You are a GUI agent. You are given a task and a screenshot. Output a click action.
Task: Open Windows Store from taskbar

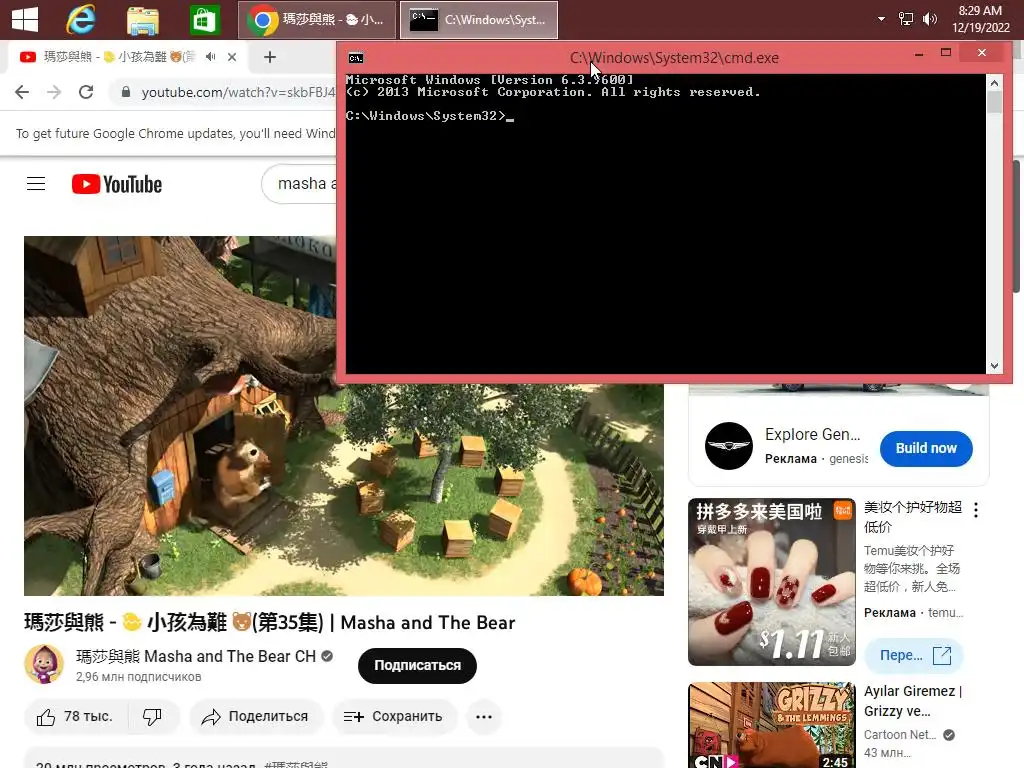(x=204, y=20)
